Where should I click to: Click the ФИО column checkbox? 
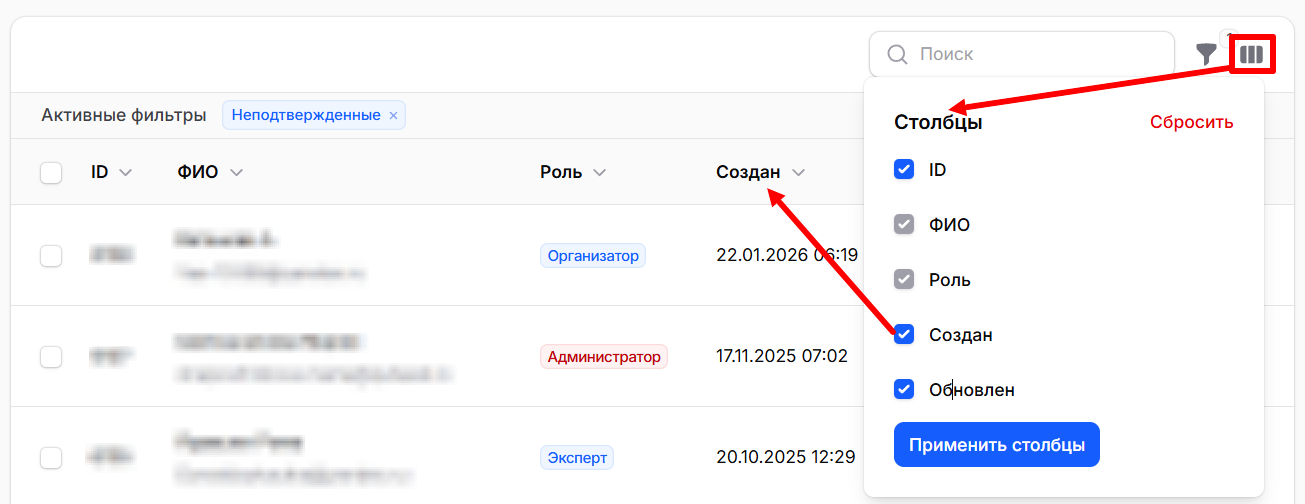tap(904, 225)
